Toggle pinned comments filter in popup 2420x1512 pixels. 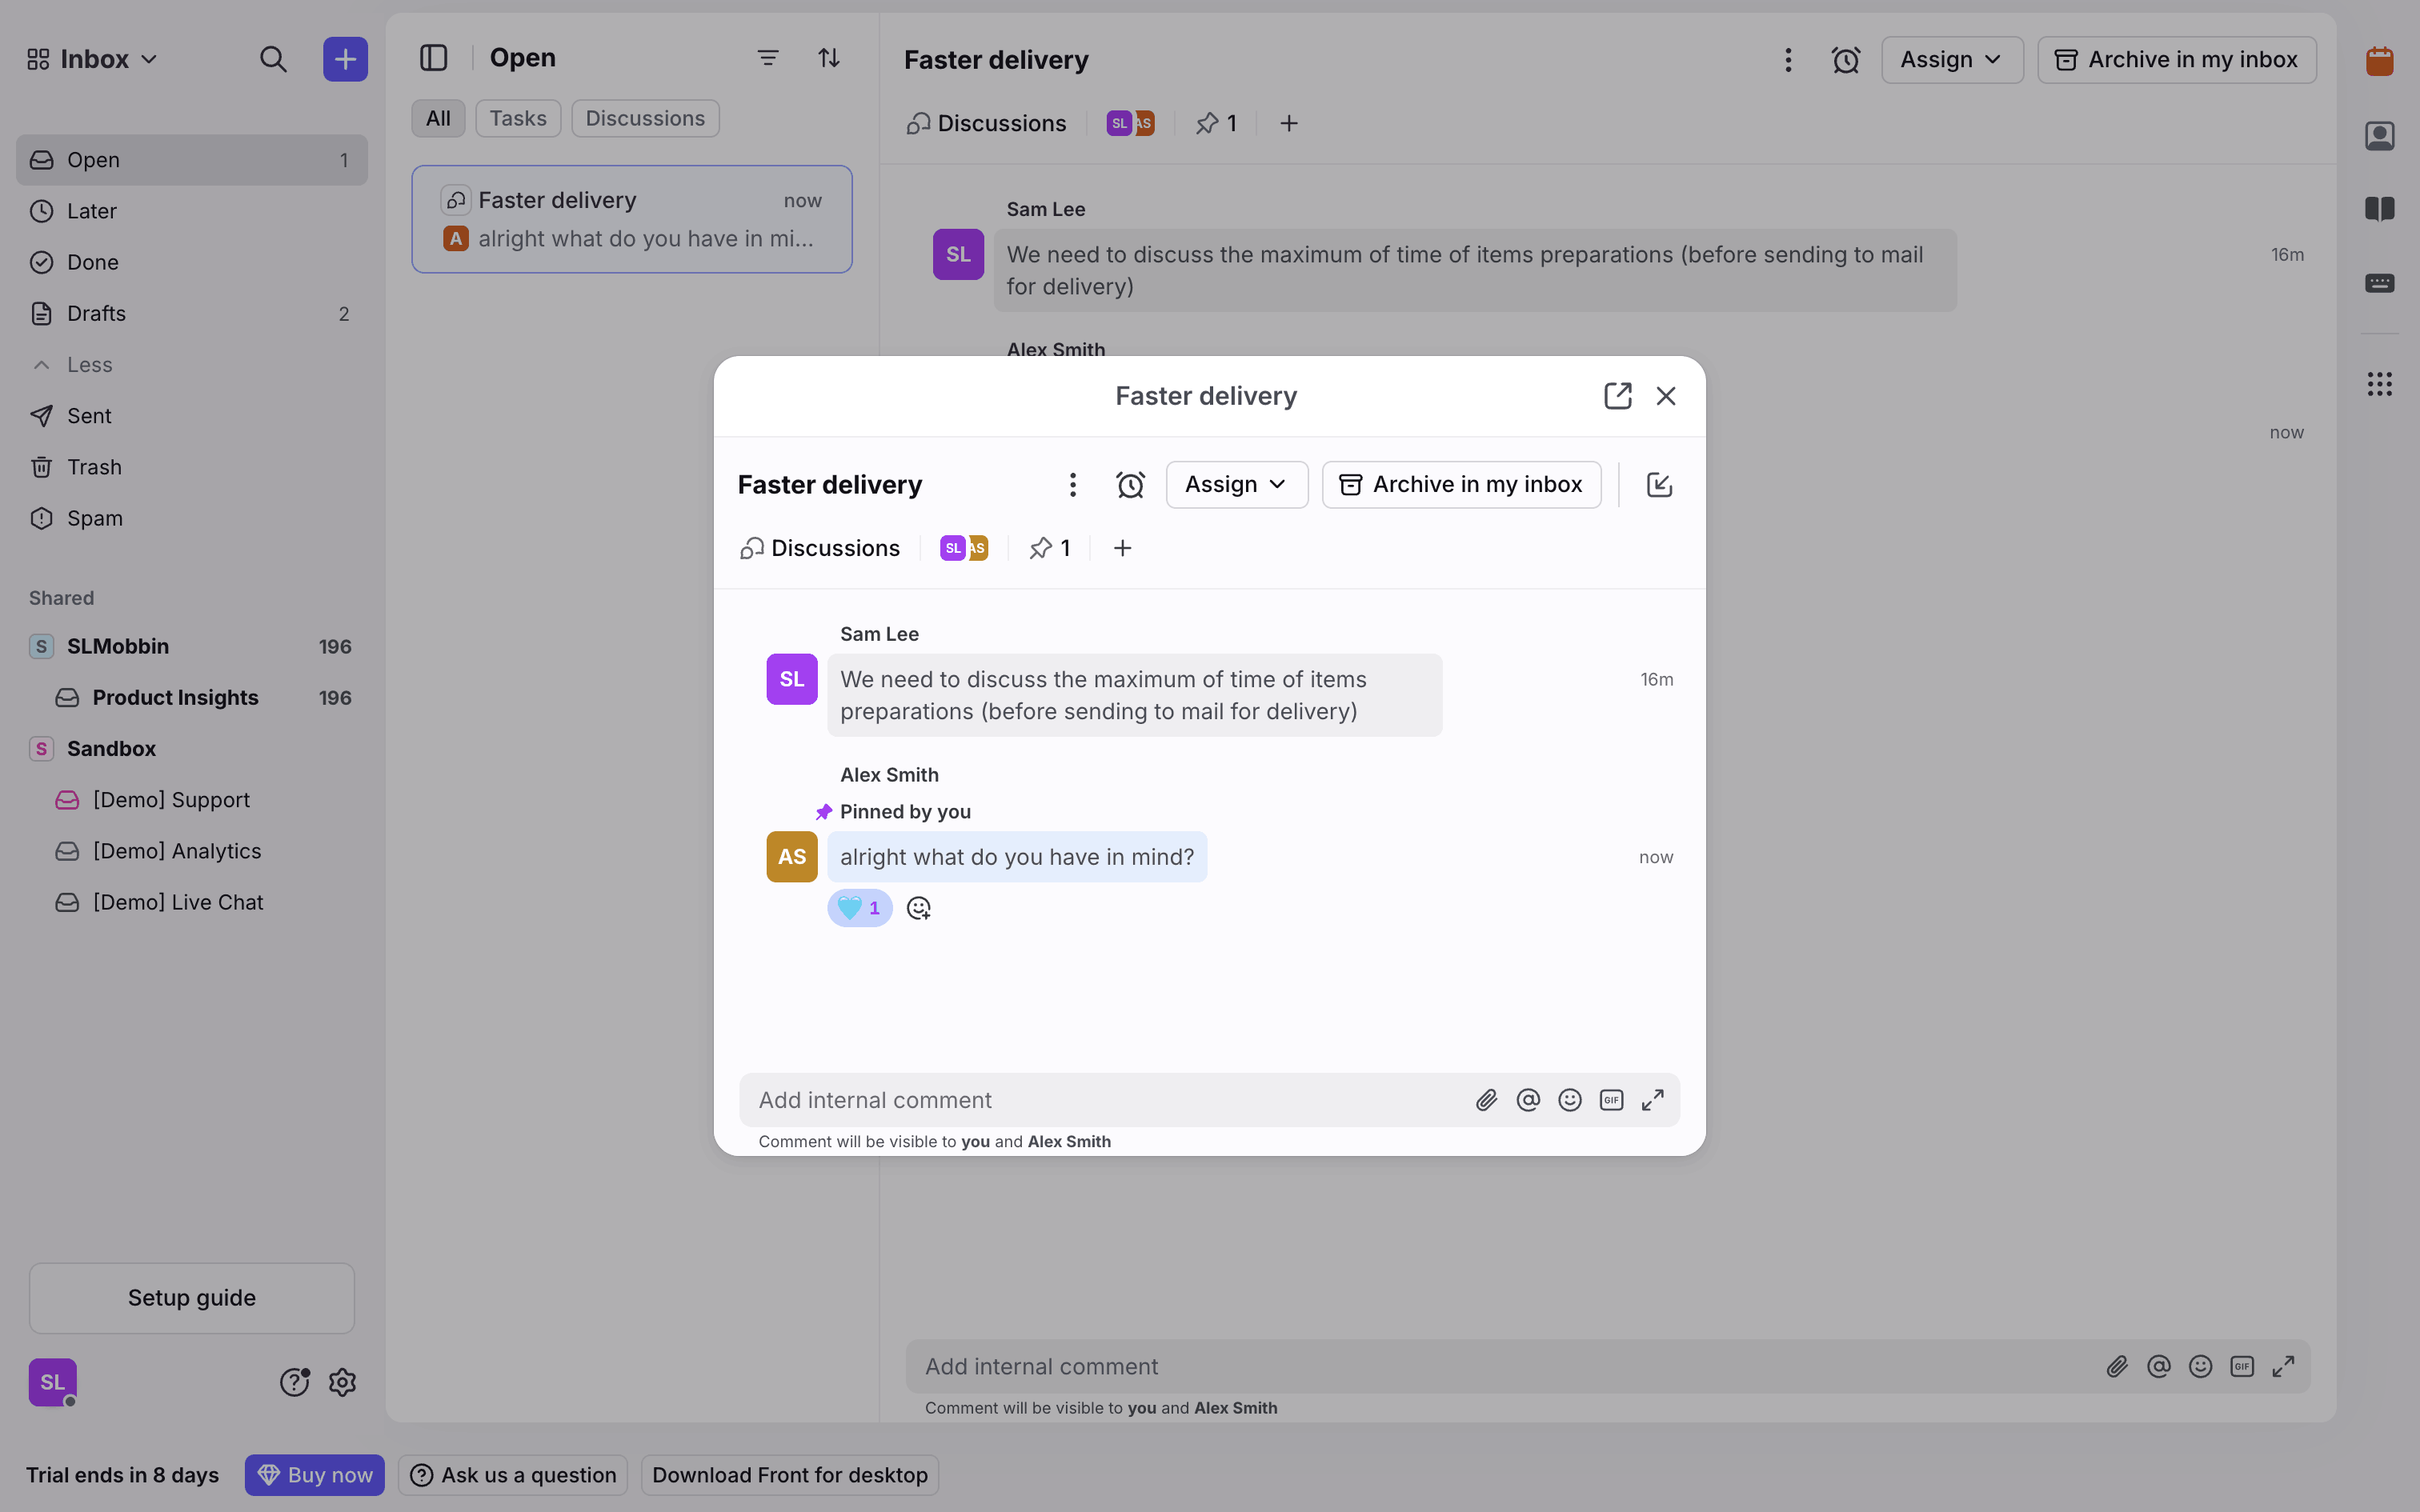pyautogui.click(x=1050, y=548)
